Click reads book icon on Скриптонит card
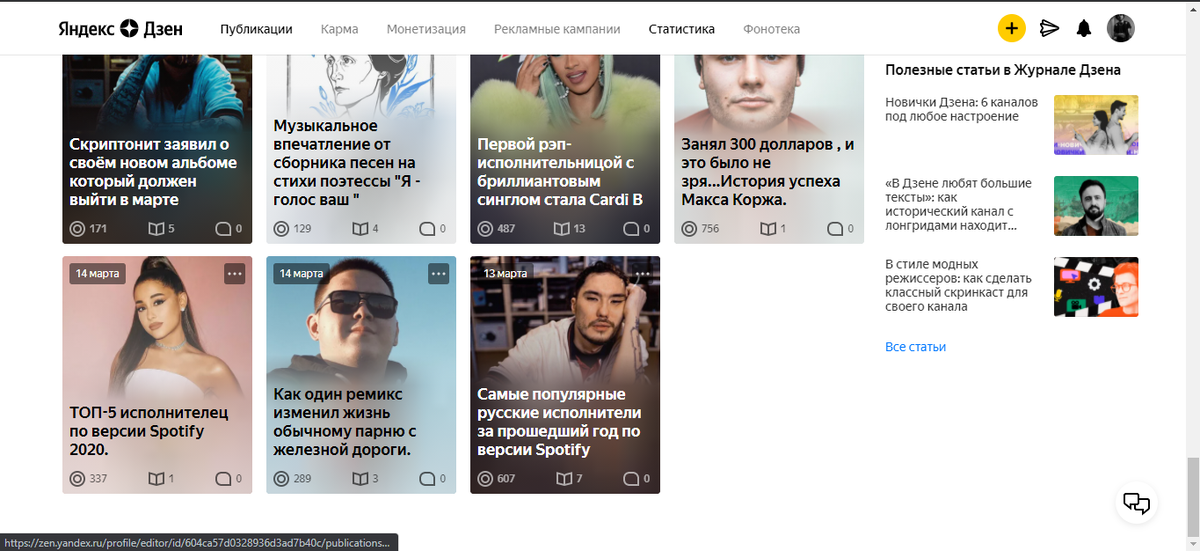The width and height of the screenshot is (1200, 551). [158, 229]
